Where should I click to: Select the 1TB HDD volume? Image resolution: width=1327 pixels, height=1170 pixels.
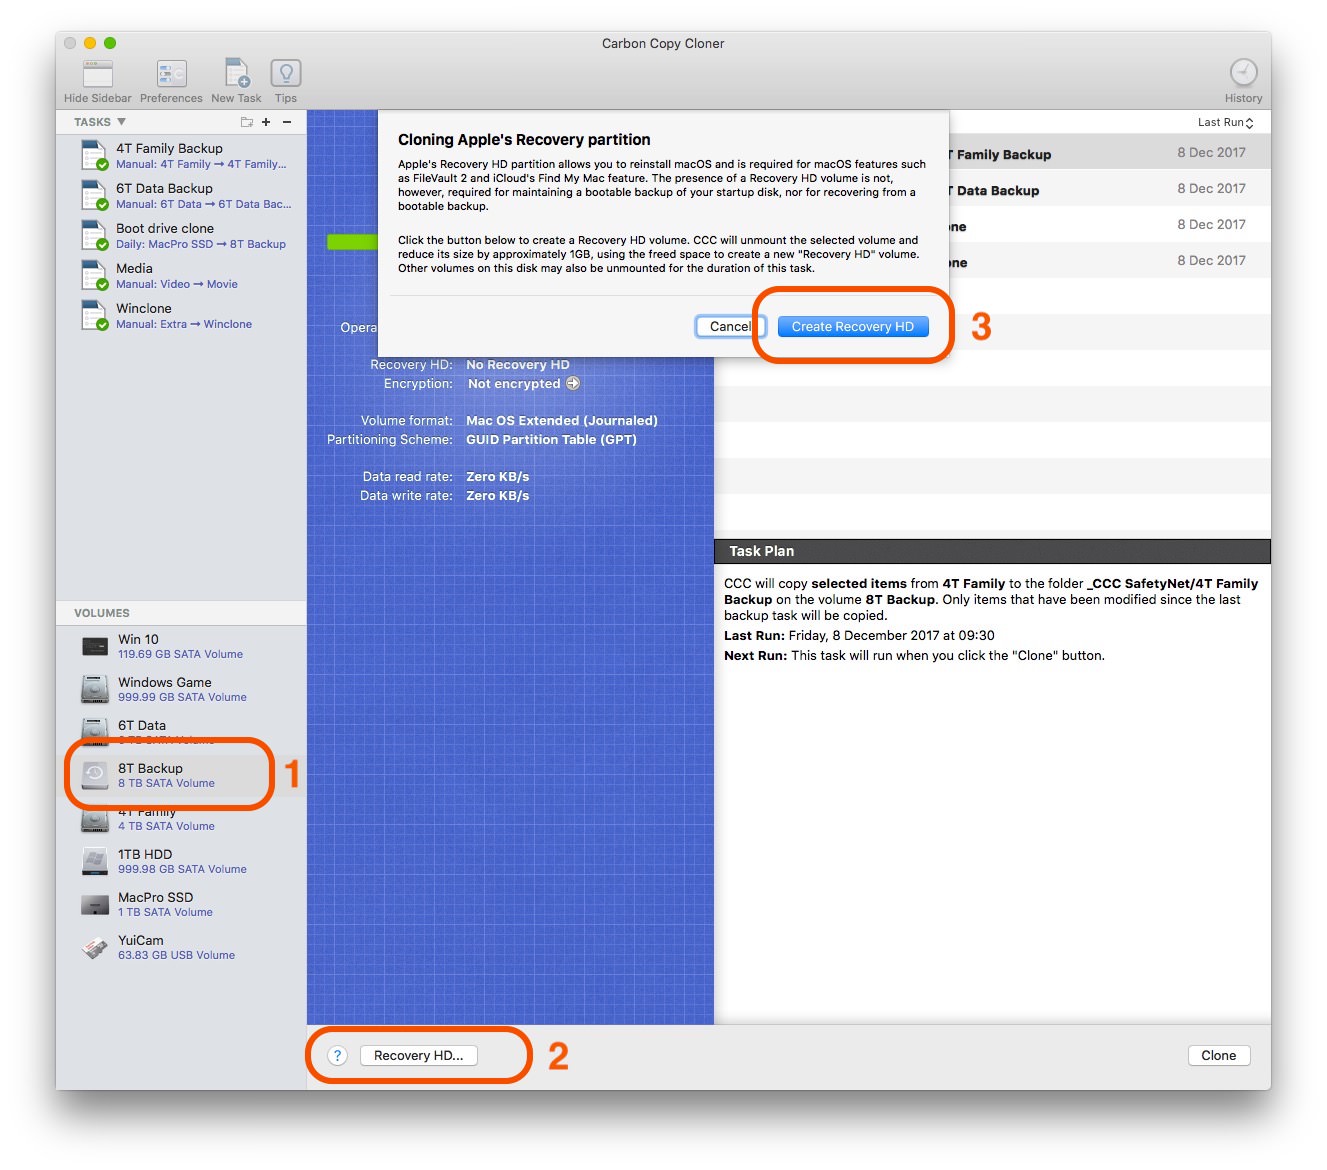point(181,861)
